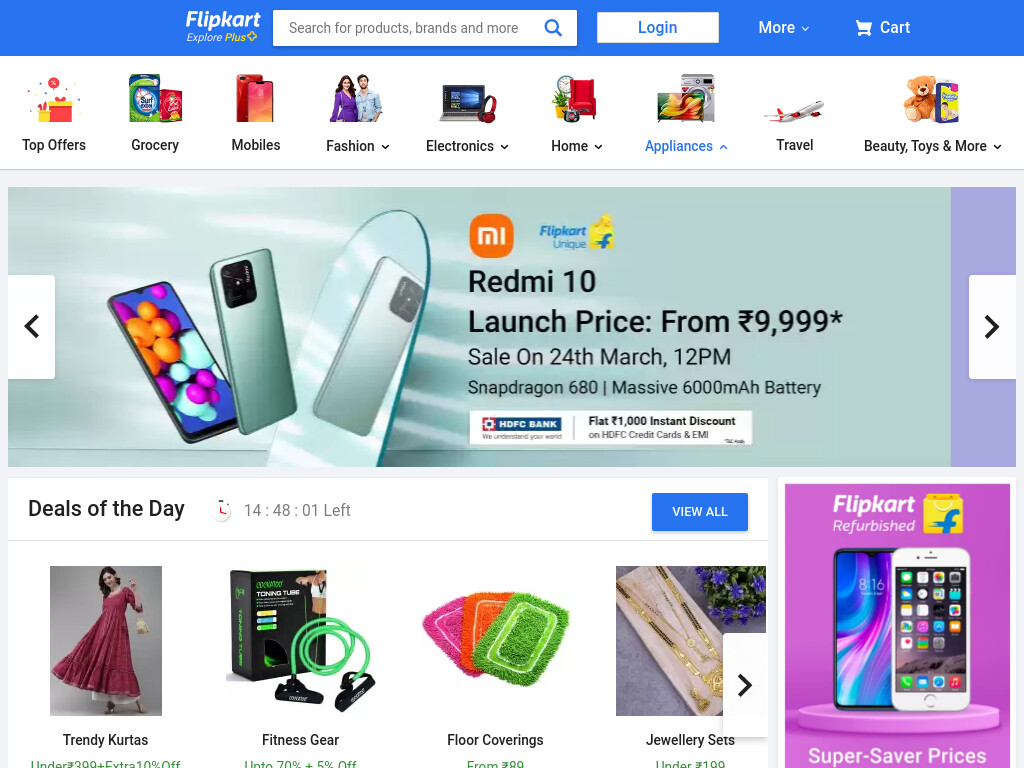Click the Flipkart logo
The width and height of the screenshot is (1024, 768).
coord(222,27)
